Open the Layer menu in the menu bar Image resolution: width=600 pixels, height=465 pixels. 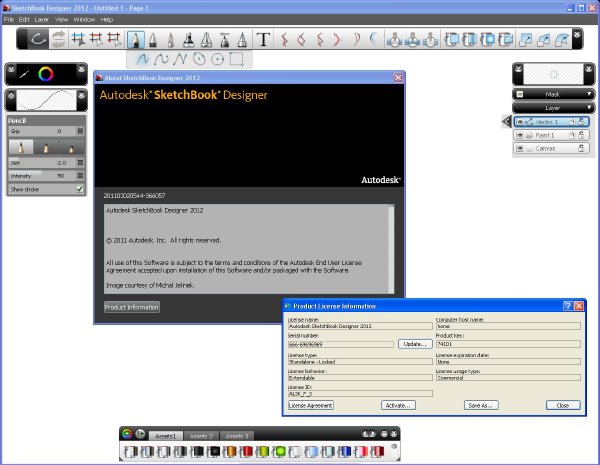coord(42,20)
